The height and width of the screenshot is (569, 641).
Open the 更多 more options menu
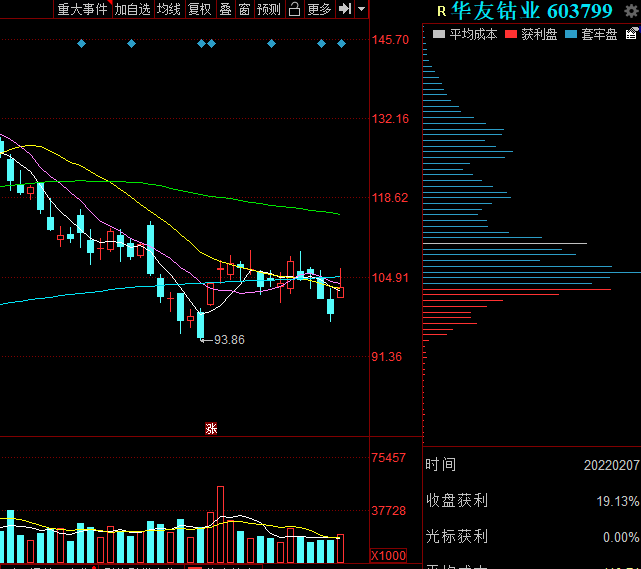pos(319,9)
